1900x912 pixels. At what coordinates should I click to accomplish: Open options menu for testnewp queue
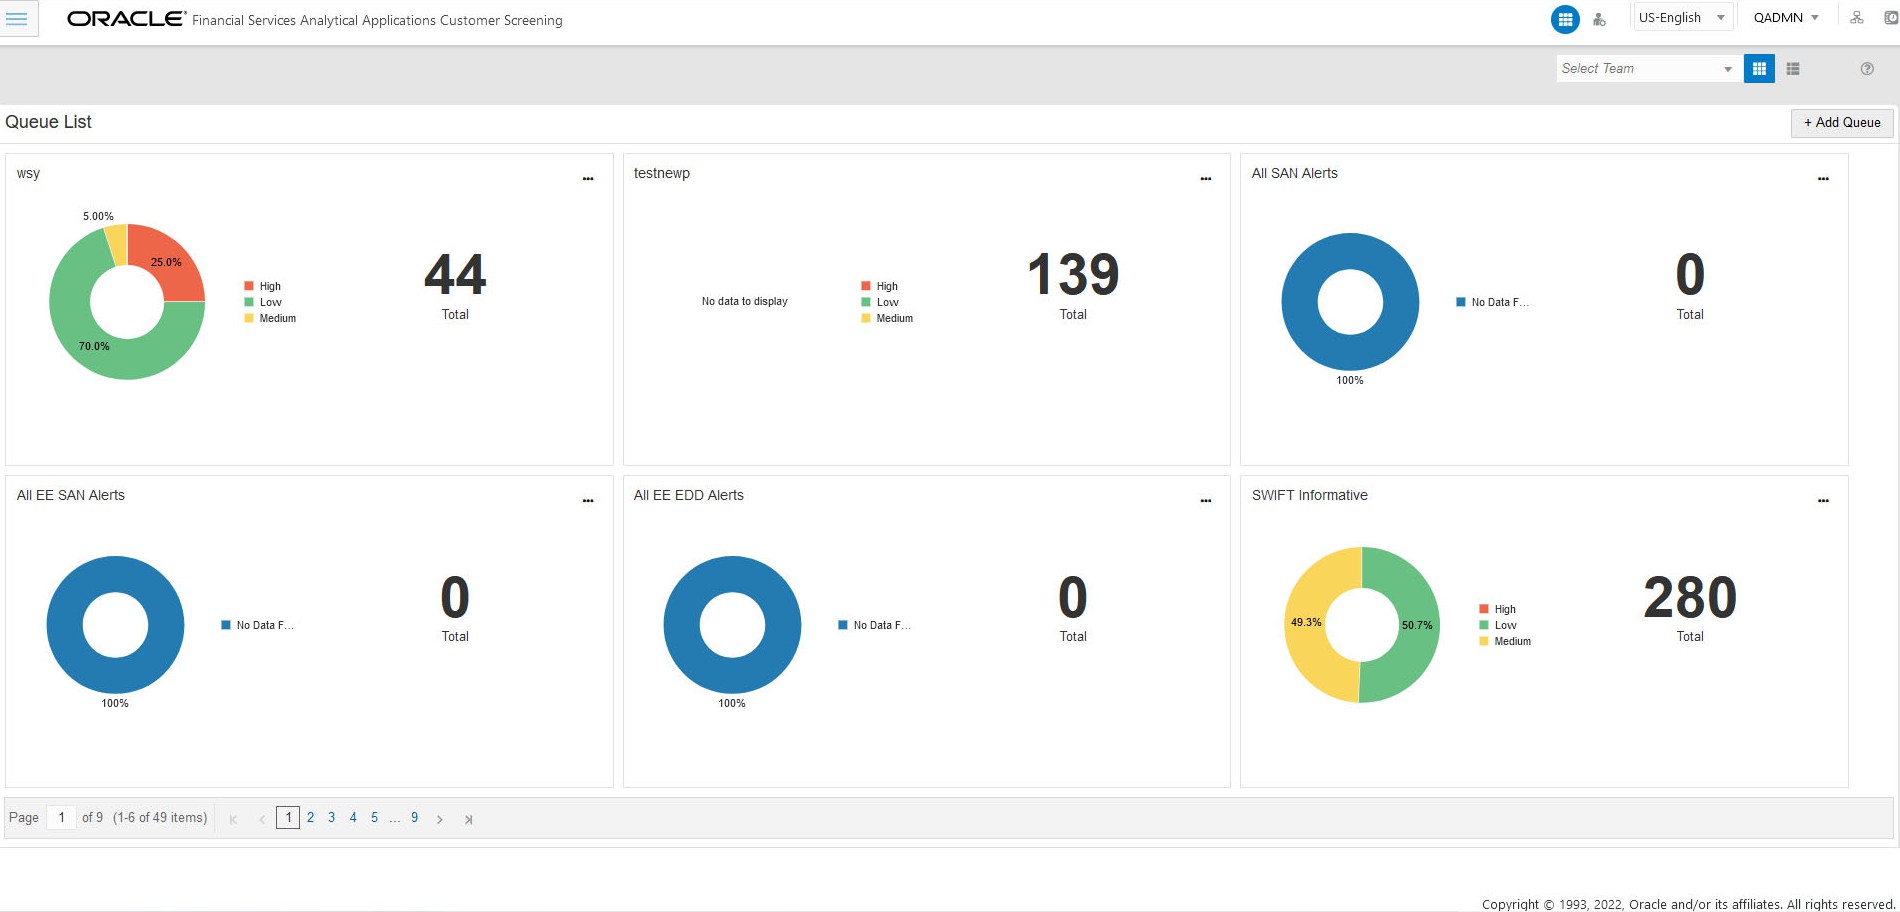click(x=1206, y=179)
